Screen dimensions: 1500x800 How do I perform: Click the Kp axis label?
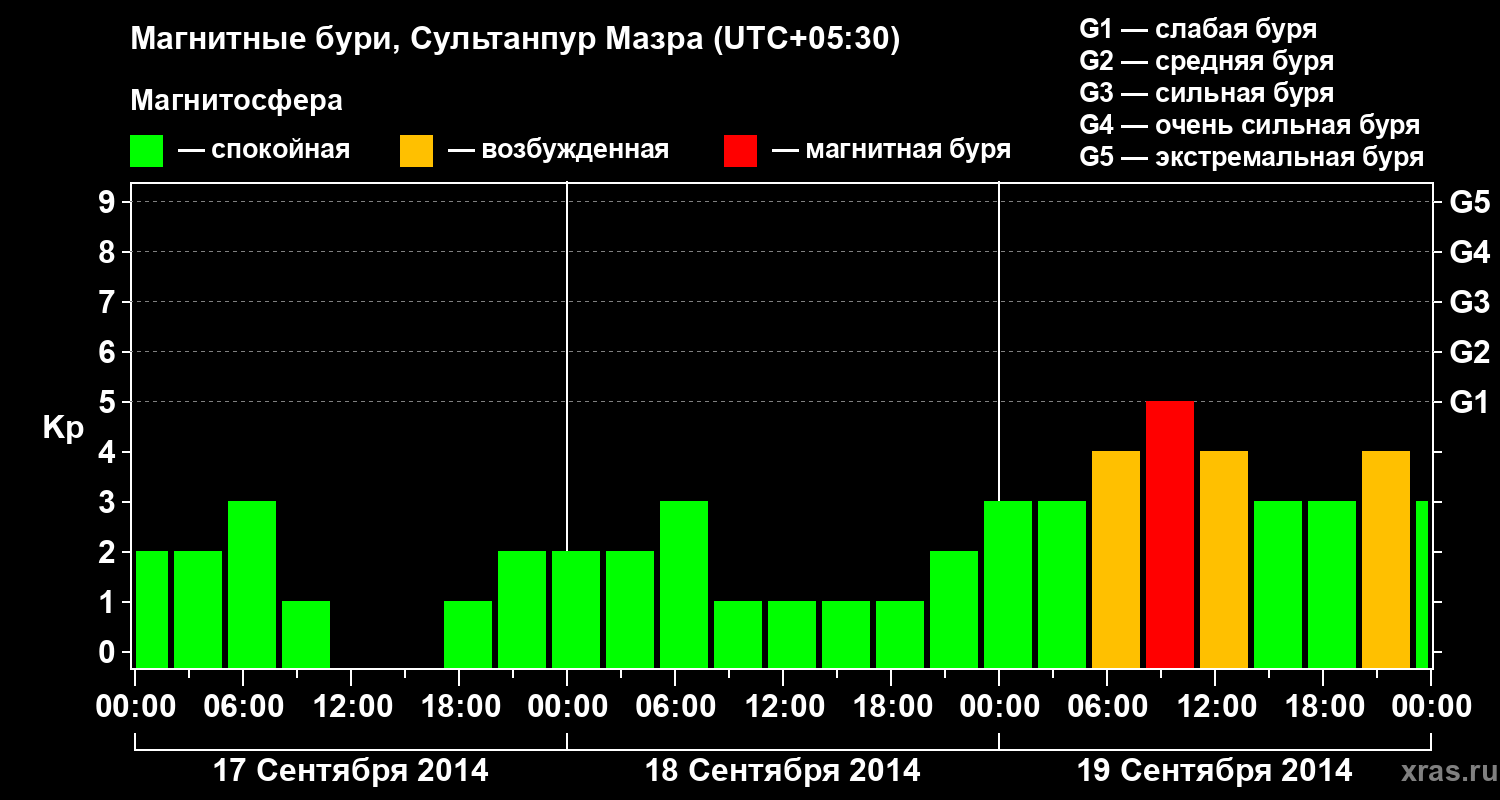click(x=63, y=428)
